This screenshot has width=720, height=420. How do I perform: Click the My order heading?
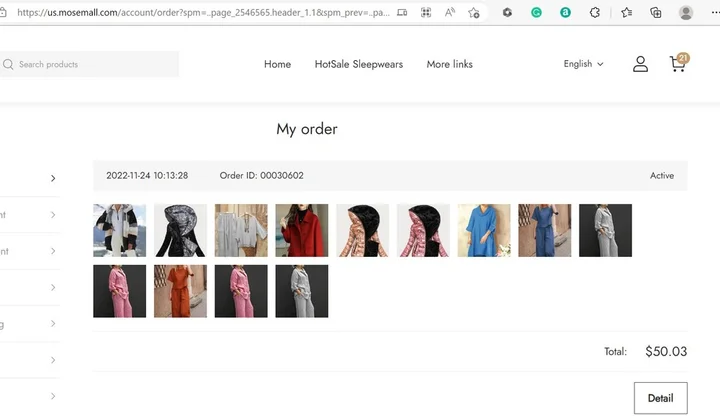(x=307, y=129)
